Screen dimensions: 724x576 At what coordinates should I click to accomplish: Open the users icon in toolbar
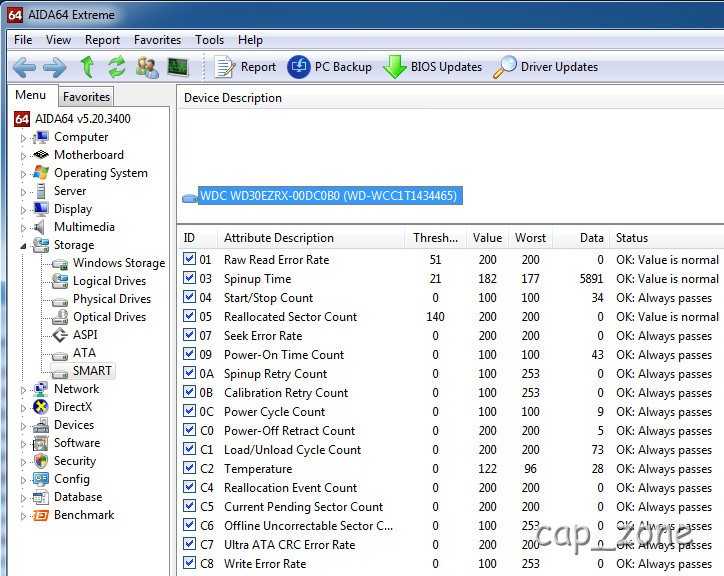pyautogui.click(x=147, y=67)
